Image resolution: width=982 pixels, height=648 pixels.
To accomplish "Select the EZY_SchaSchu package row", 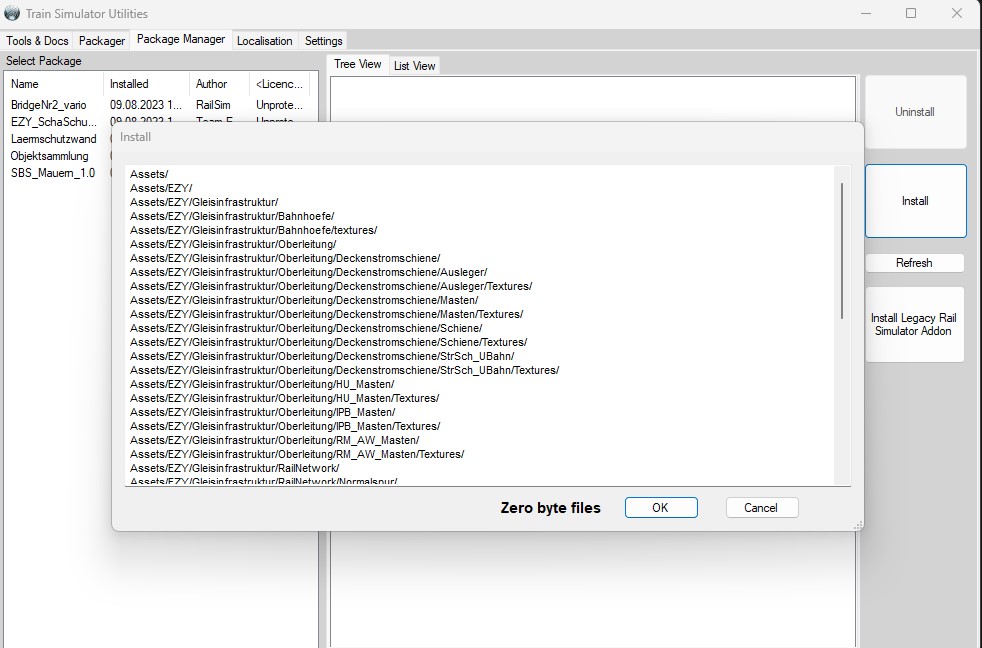I will [54, 122].
